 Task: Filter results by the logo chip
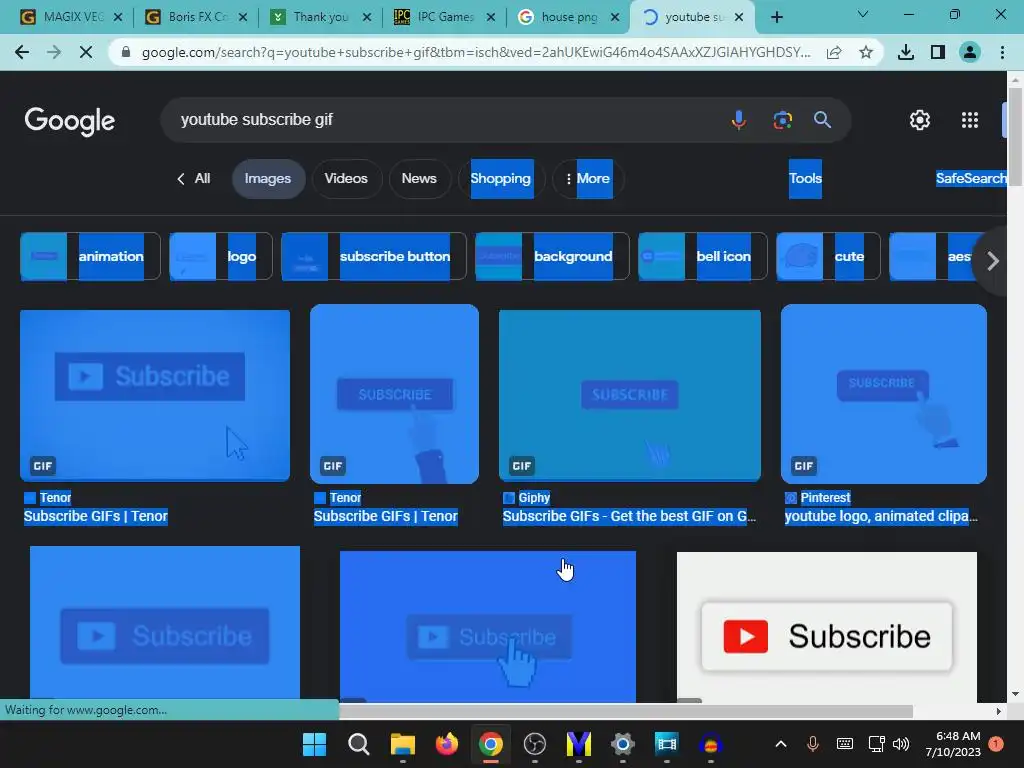pyautogui.click(x=221, y=256)
